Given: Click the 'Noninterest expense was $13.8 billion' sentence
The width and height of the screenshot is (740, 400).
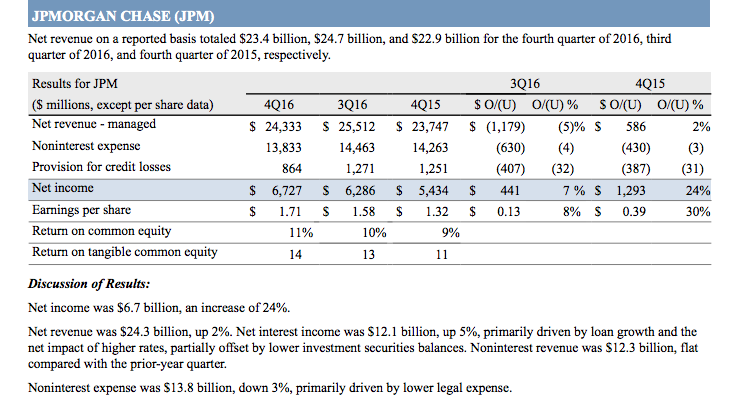Looking at the screenshot, I should (x=270, y=388).
